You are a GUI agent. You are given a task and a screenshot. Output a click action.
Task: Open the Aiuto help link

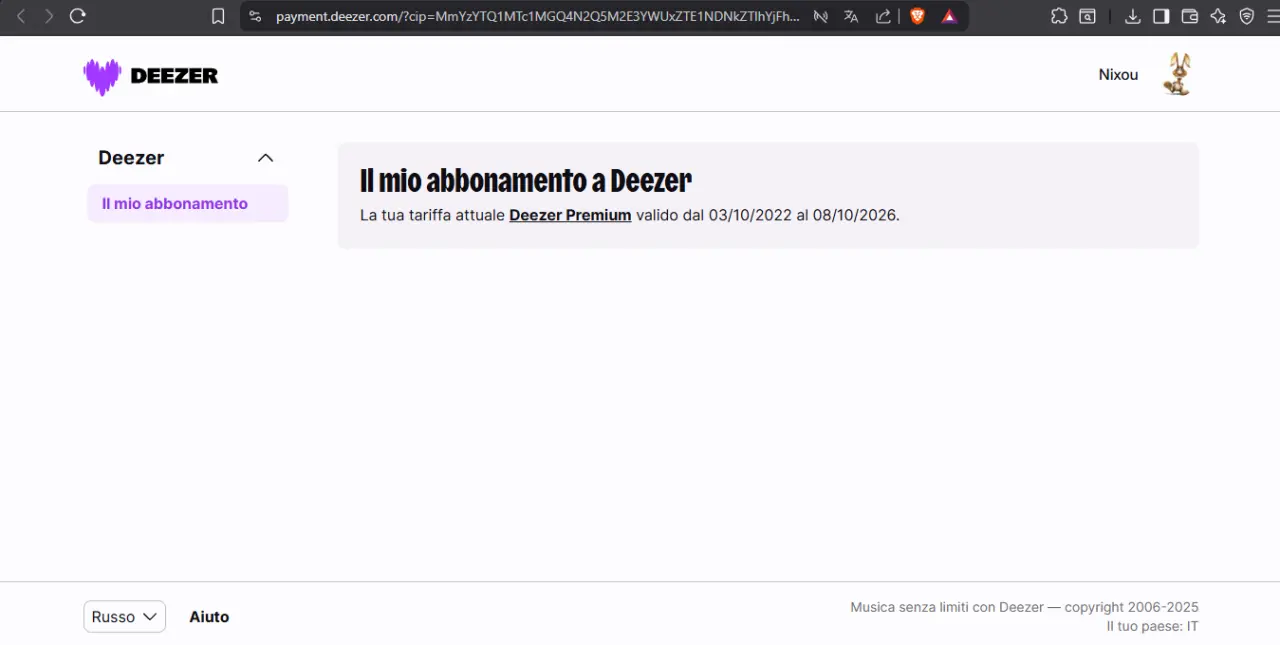coord(209,617)
